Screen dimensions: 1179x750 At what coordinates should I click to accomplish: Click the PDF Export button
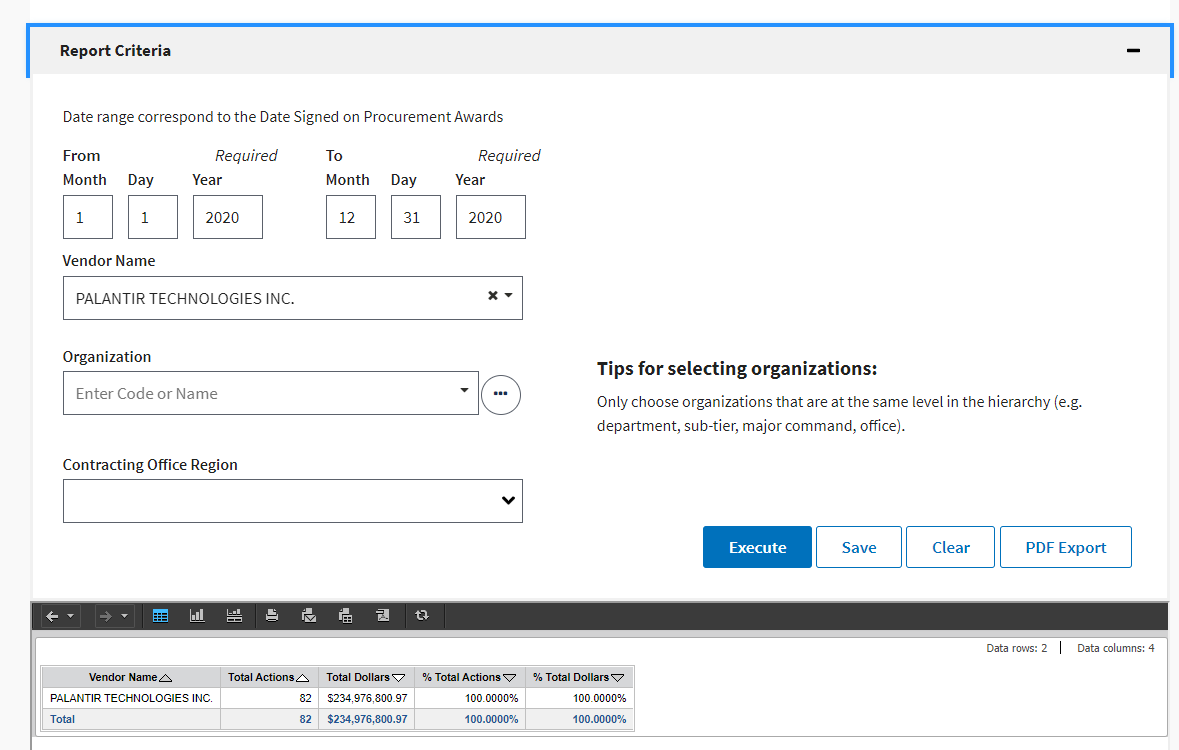[x=1065, y=547]
